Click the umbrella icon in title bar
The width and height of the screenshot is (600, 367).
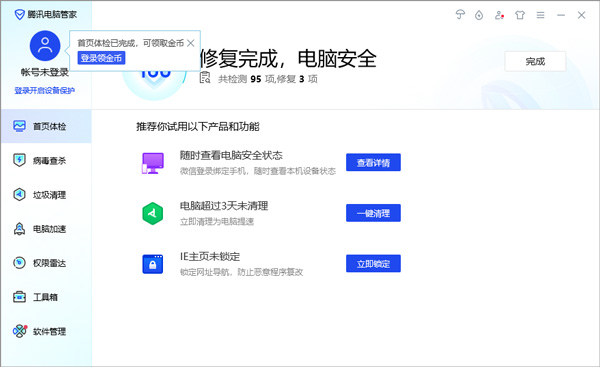(460, 15)
